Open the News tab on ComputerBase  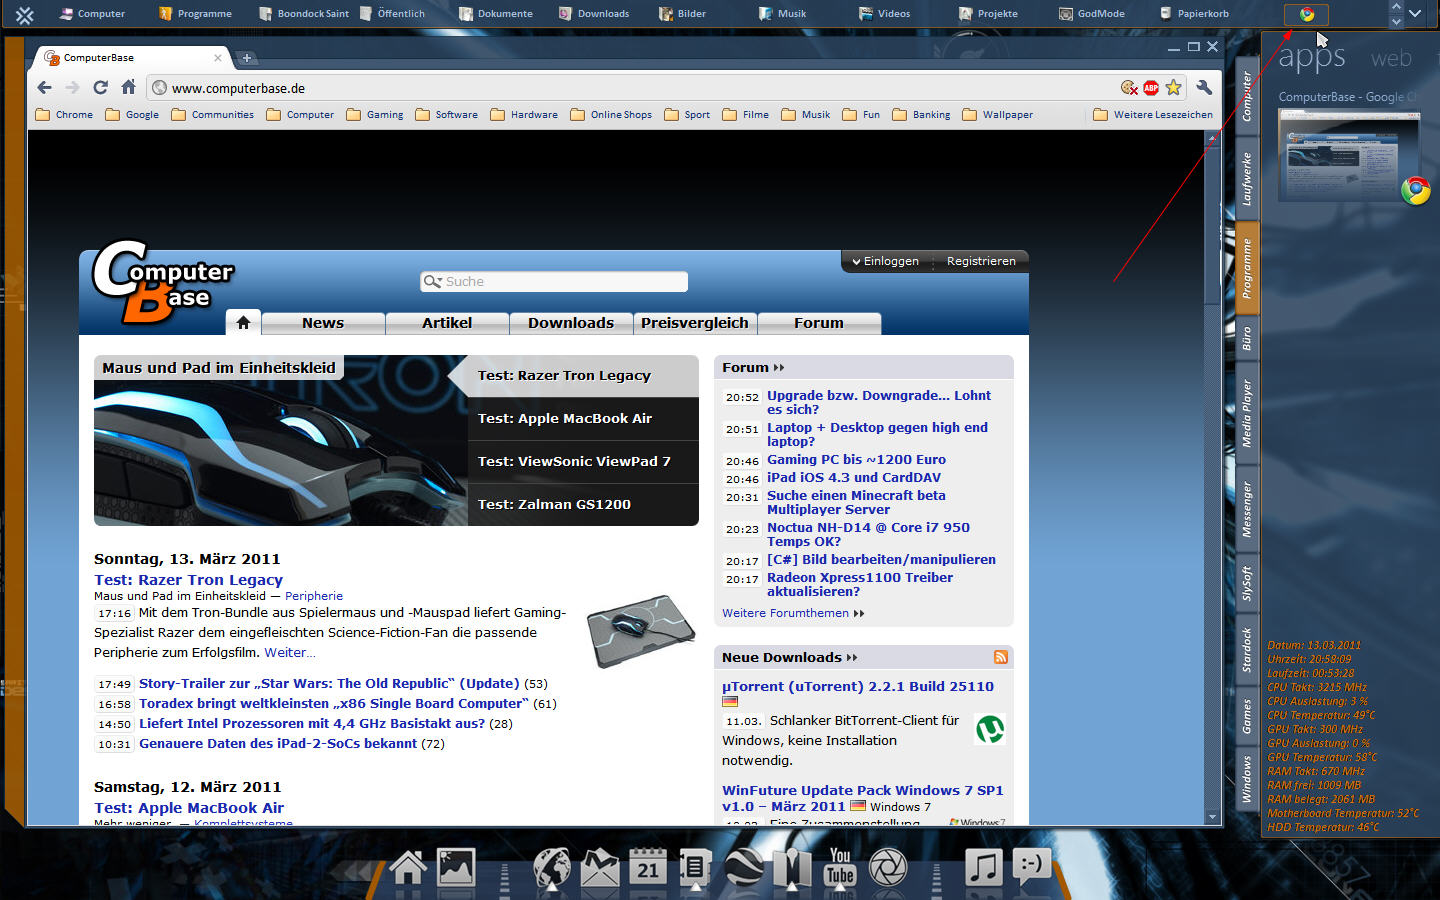(323, 323)
